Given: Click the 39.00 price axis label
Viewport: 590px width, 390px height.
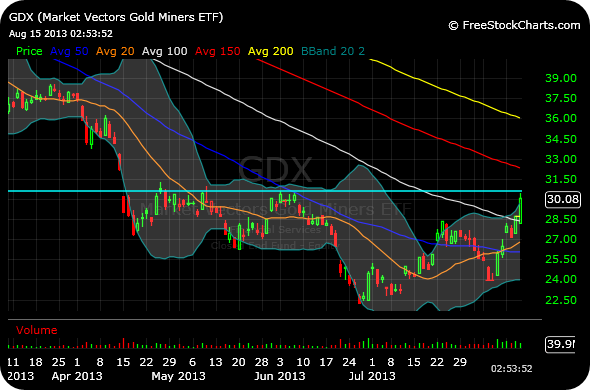Looking at the screenshot, I should tap(561, 78).
